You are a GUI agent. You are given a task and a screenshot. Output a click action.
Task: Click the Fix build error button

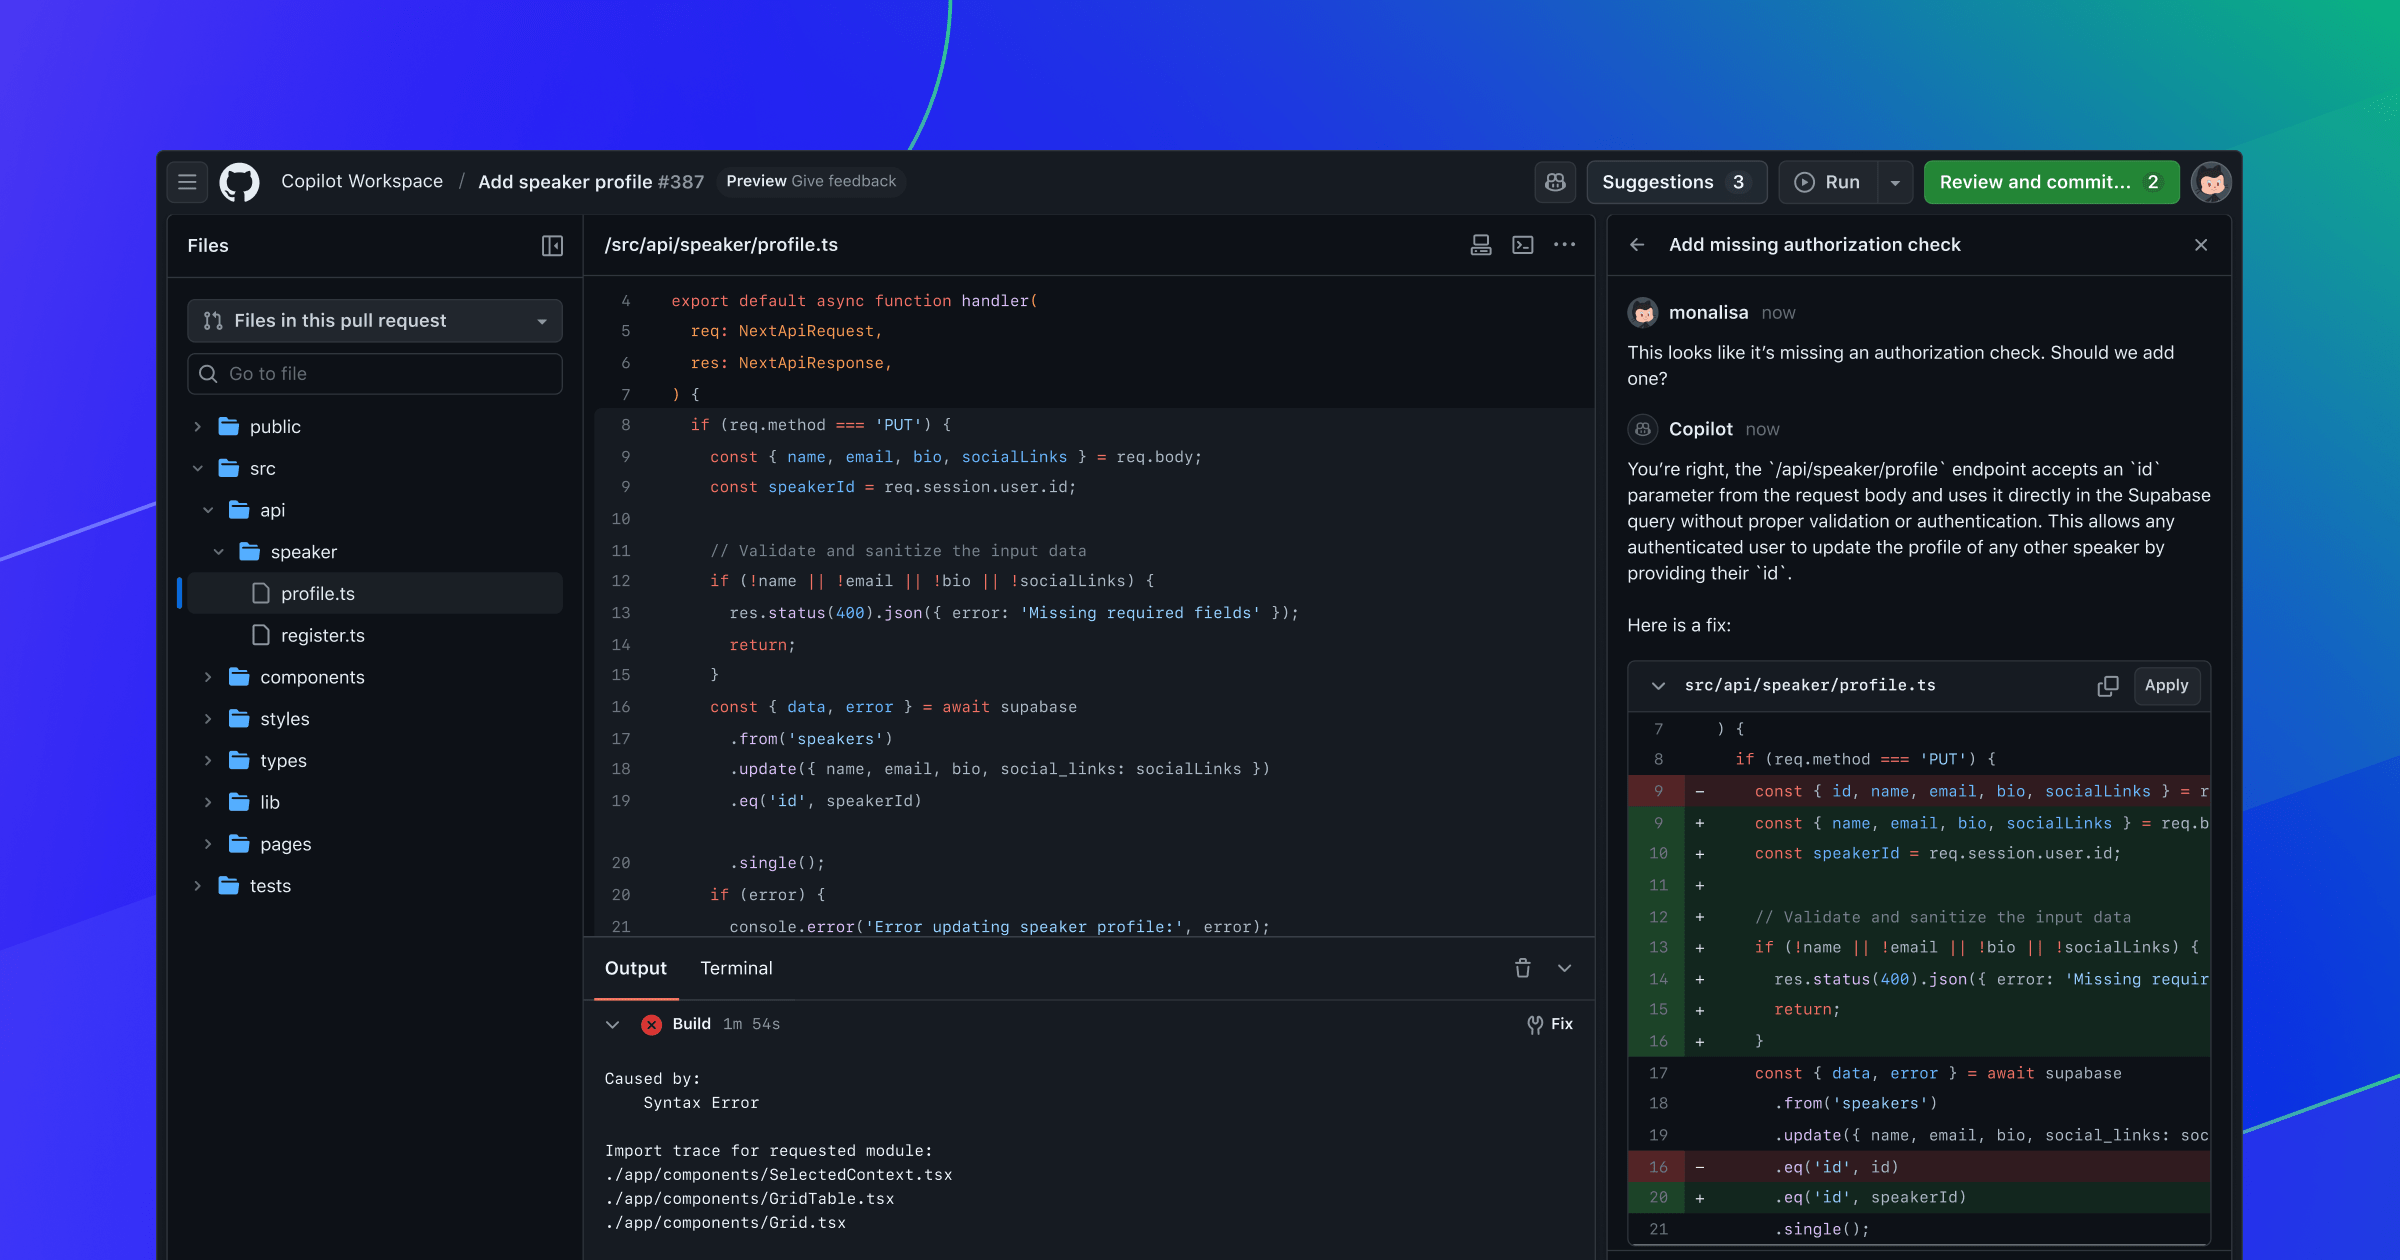1550,1024
